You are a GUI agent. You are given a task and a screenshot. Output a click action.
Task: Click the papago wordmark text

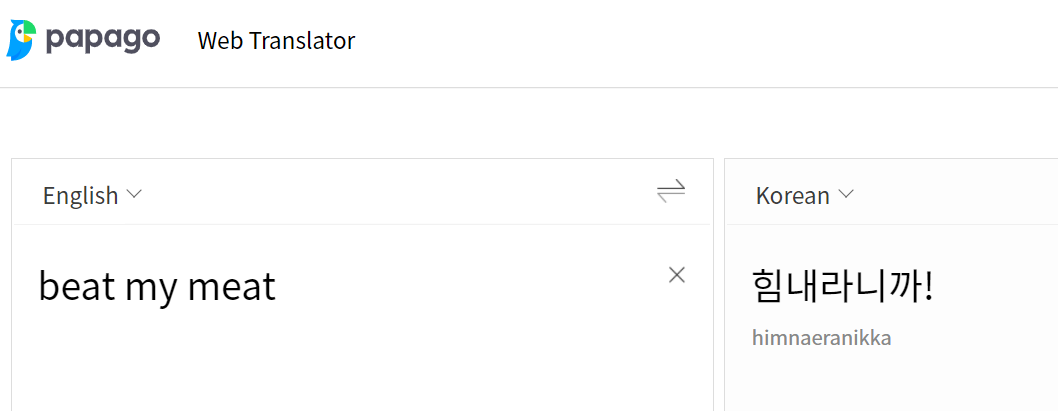pyautogui.click(x=102, y=39)
